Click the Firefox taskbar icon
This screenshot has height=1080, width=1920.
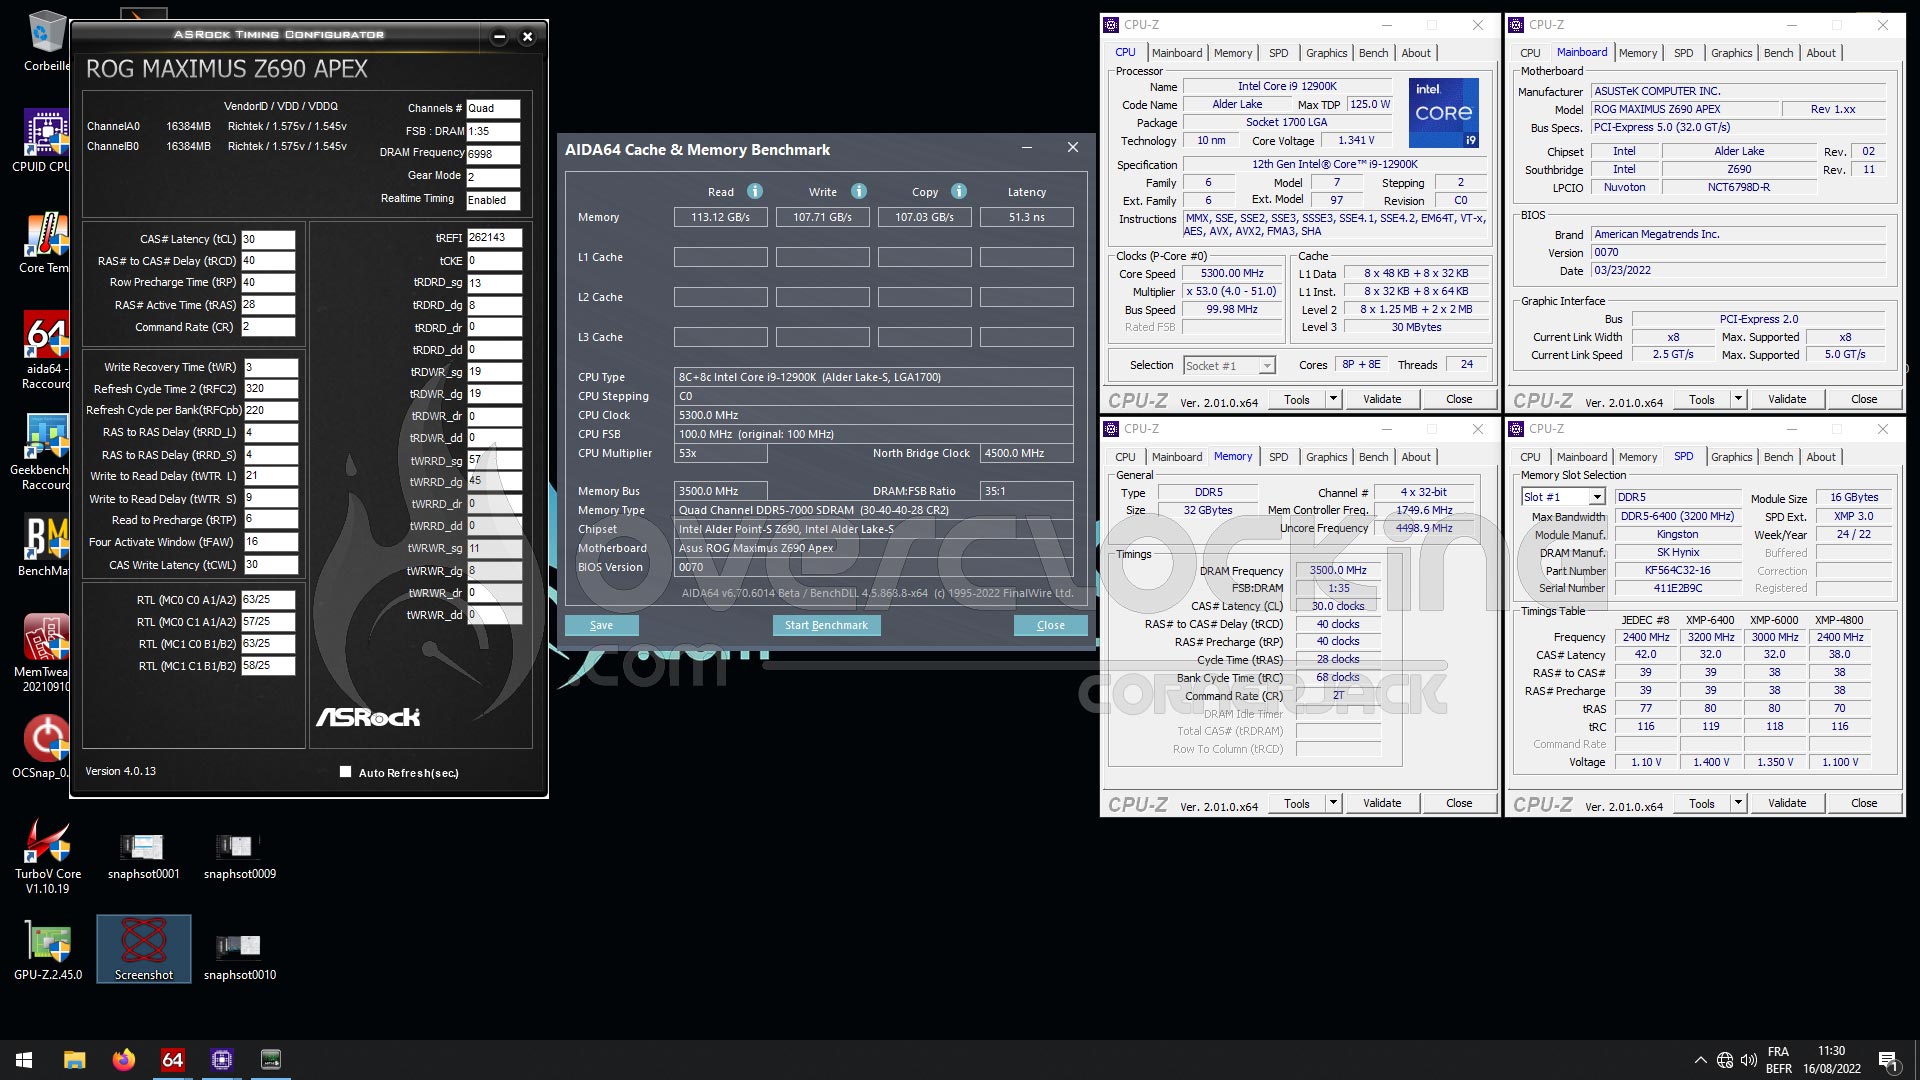[x=123, y=1059]
